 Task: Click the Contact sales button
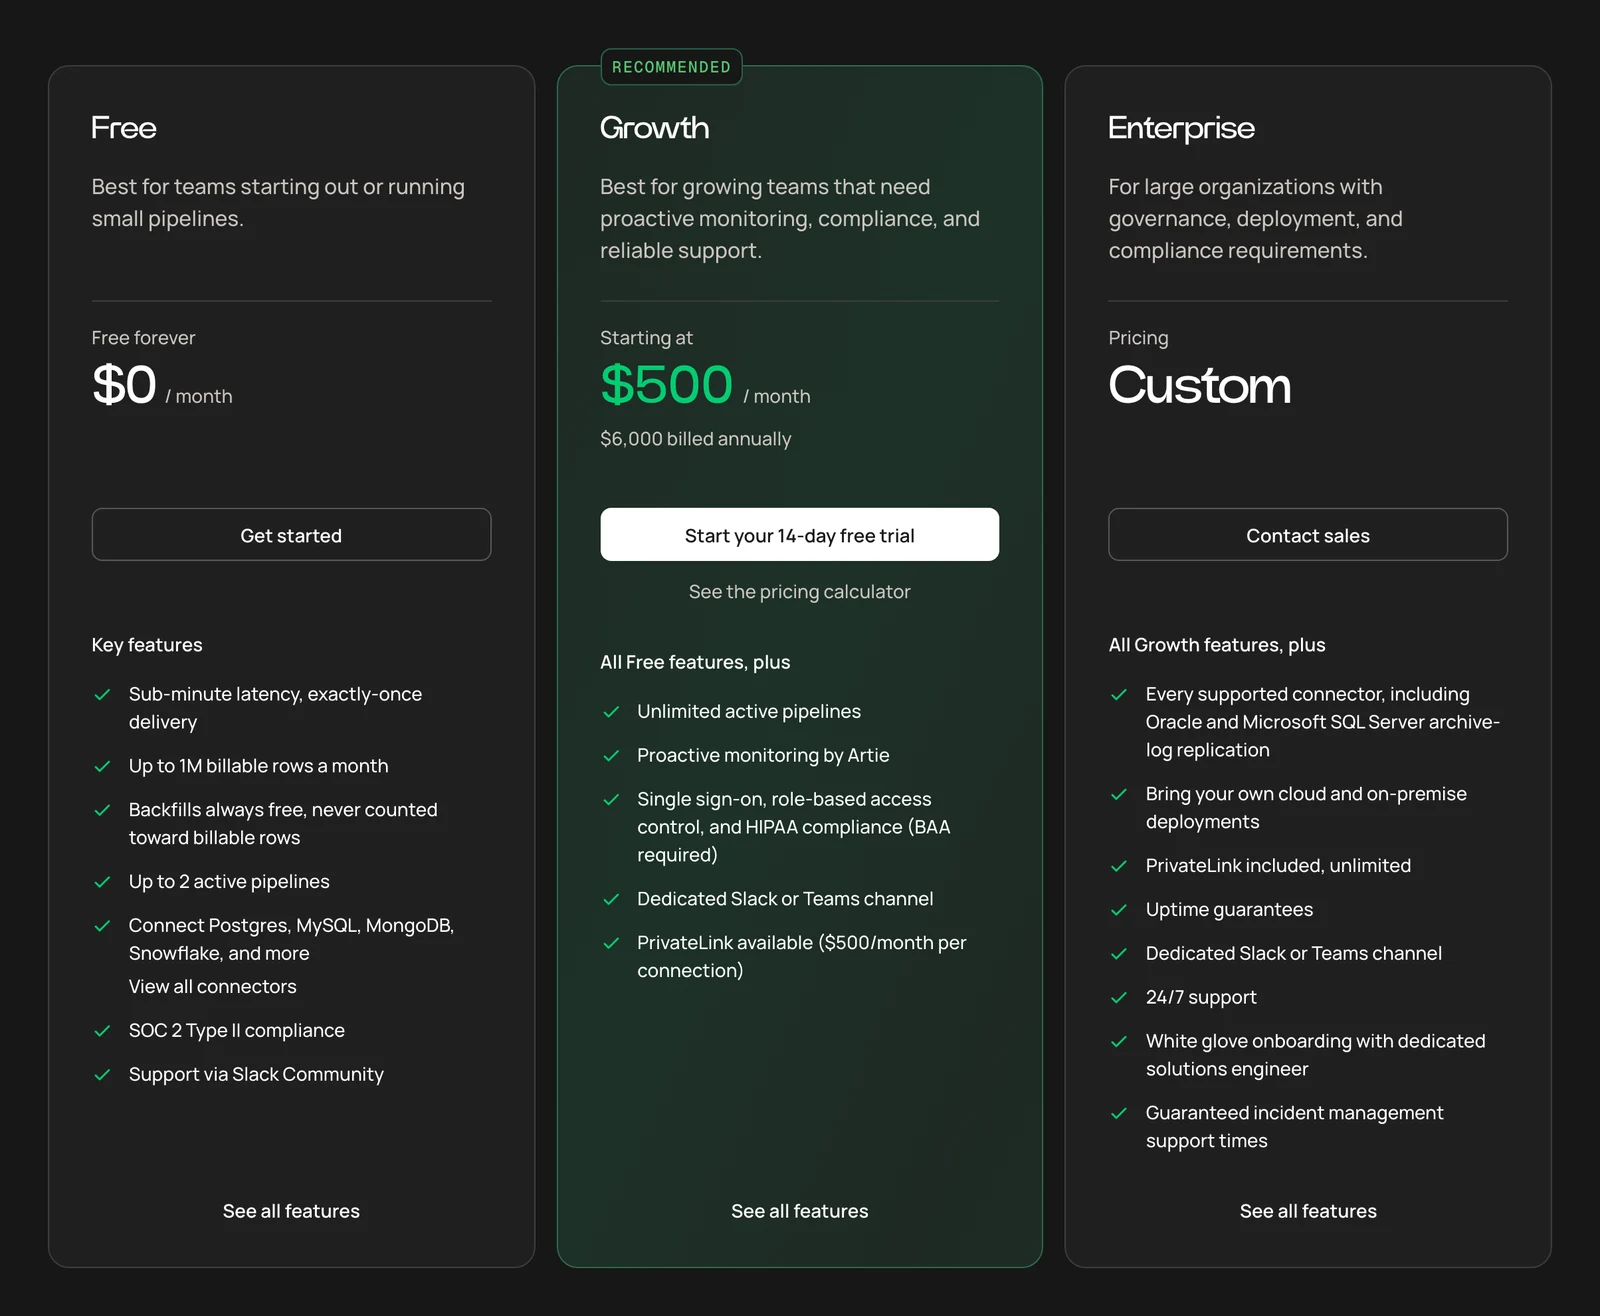1308,535
